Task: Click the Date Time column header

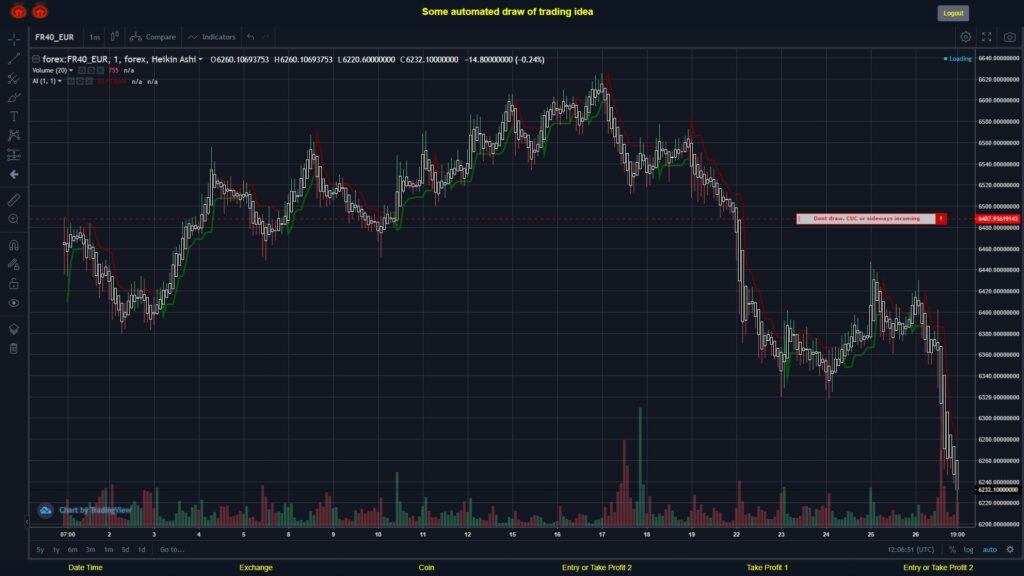Action: tap(86, 568)
